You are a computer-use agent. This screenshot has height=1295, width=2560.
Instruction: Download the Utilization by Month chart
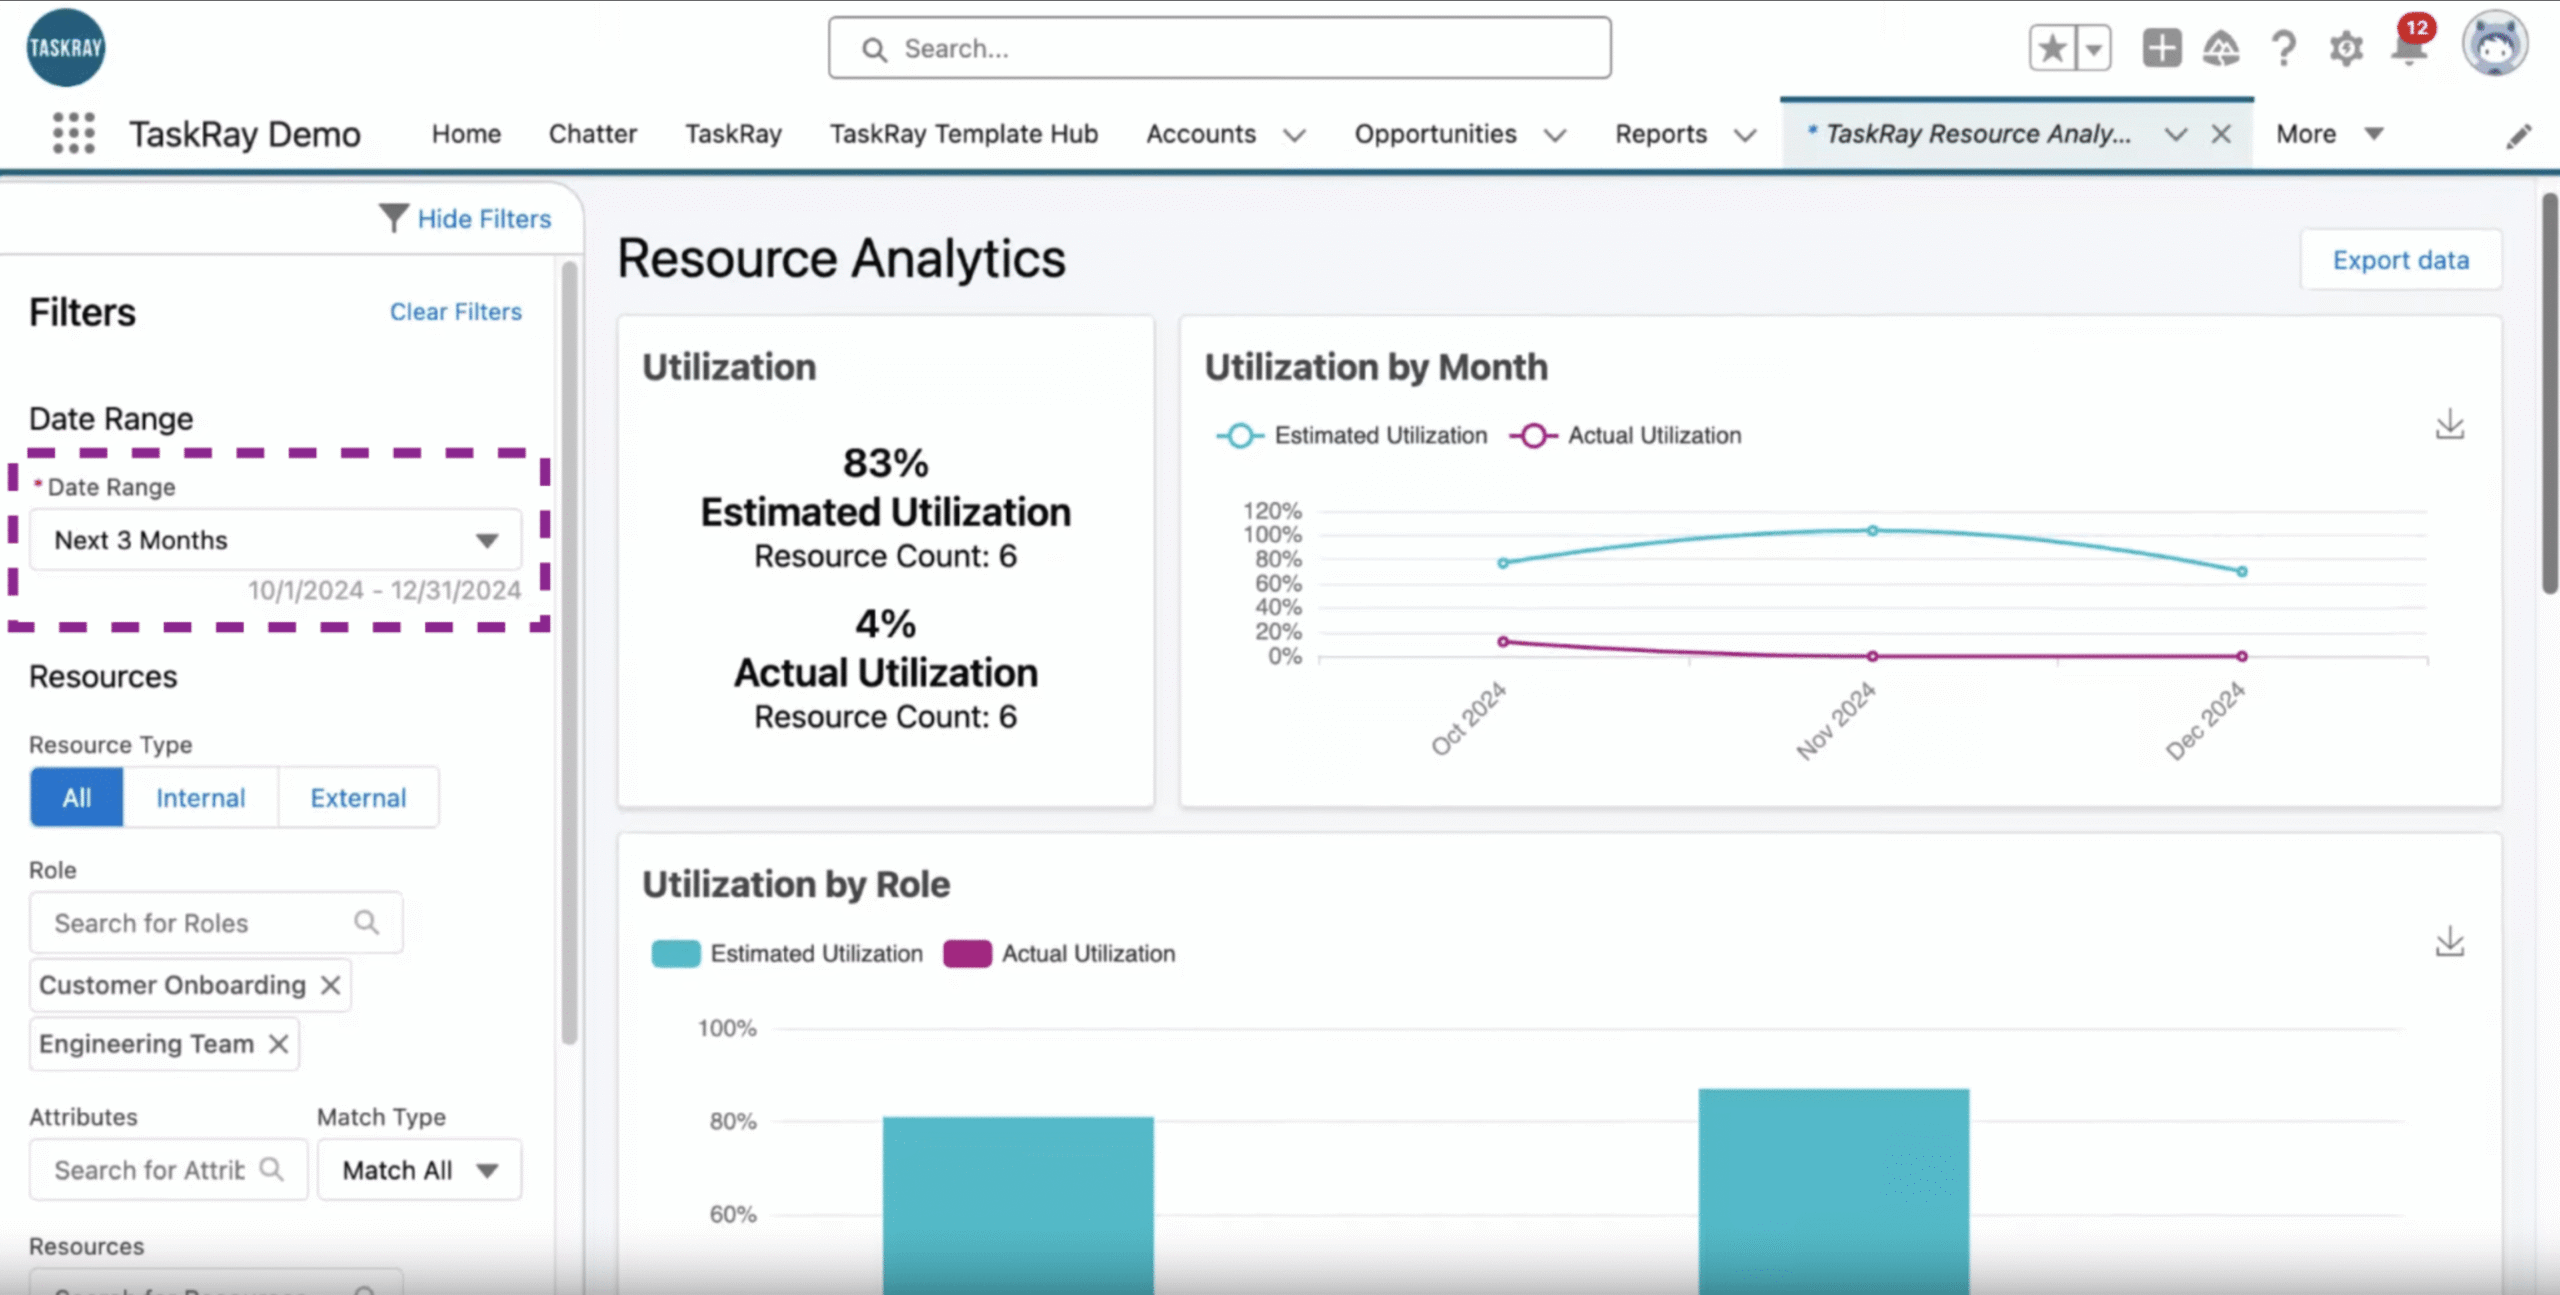(2449, 424)
